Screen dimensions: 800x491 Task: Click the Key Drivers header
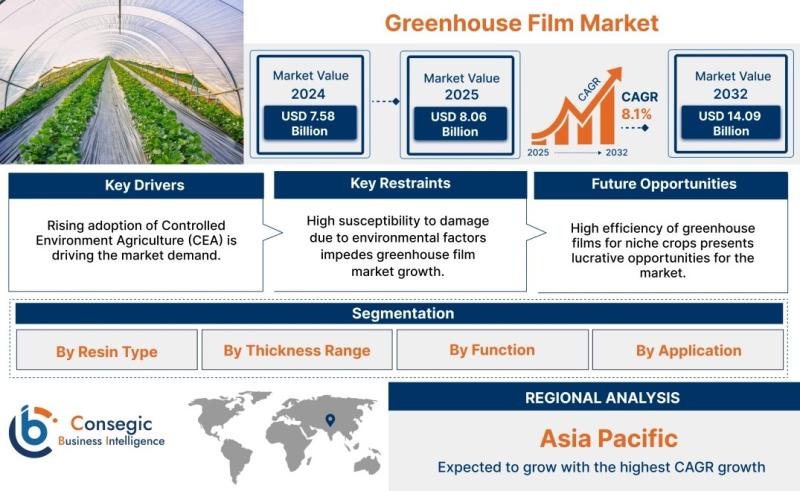pyautogui.click(x=136, y=185)
